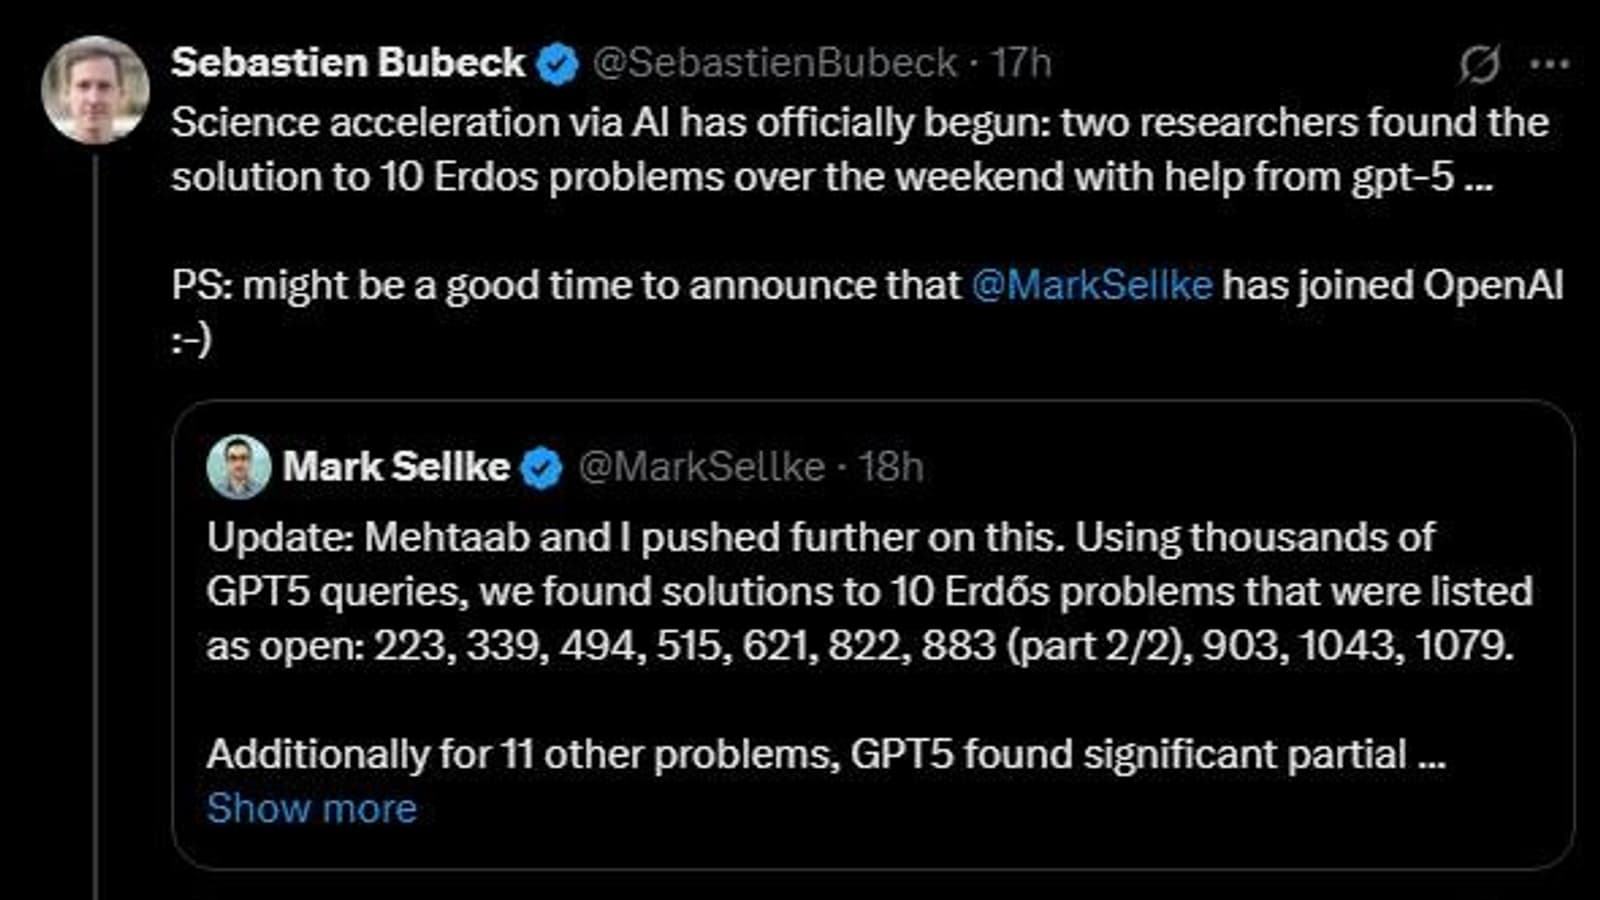
Task: Open the @SebastienBubeck handle link
Action: [x=775, y=63]
